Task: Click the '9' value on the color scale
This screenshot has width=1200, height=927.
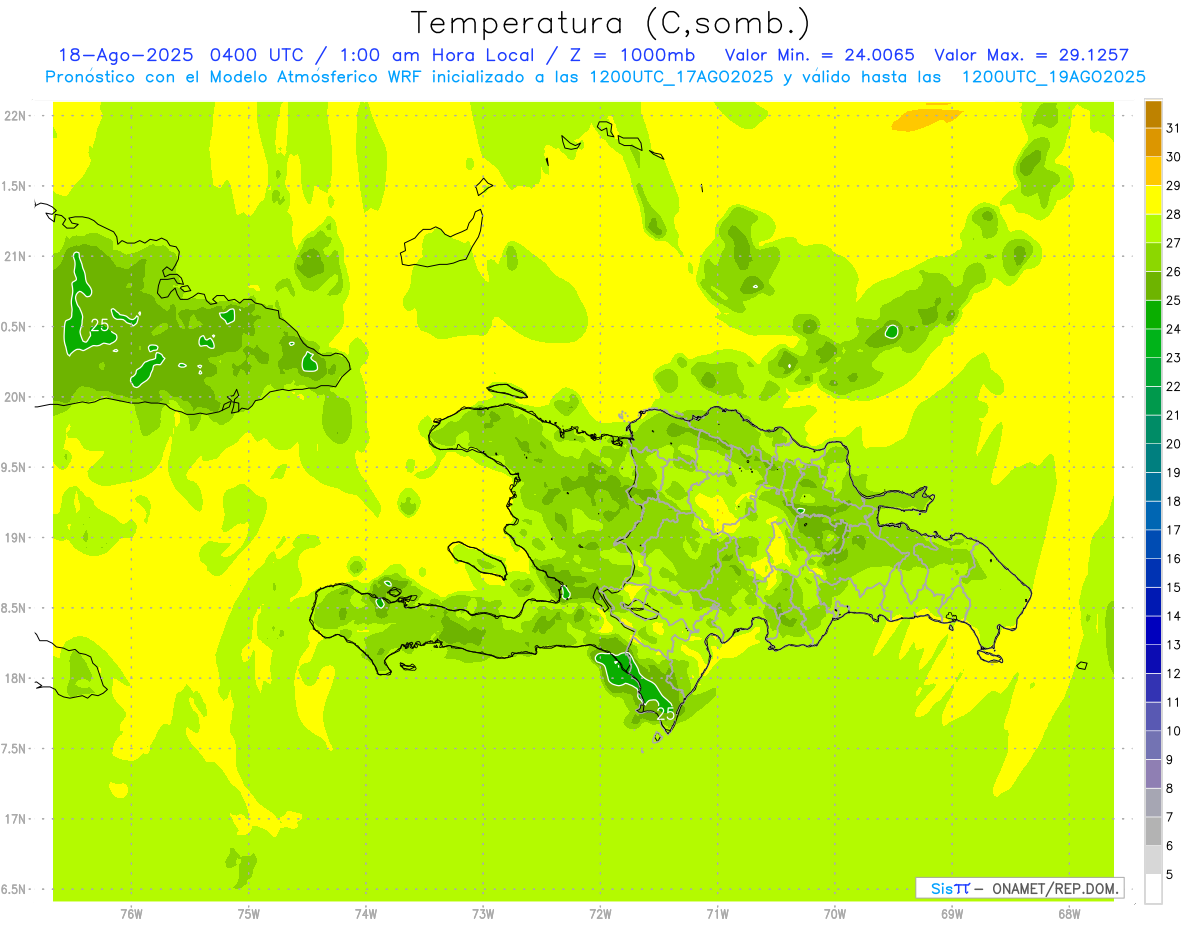Action: [x=1170, y=760]
